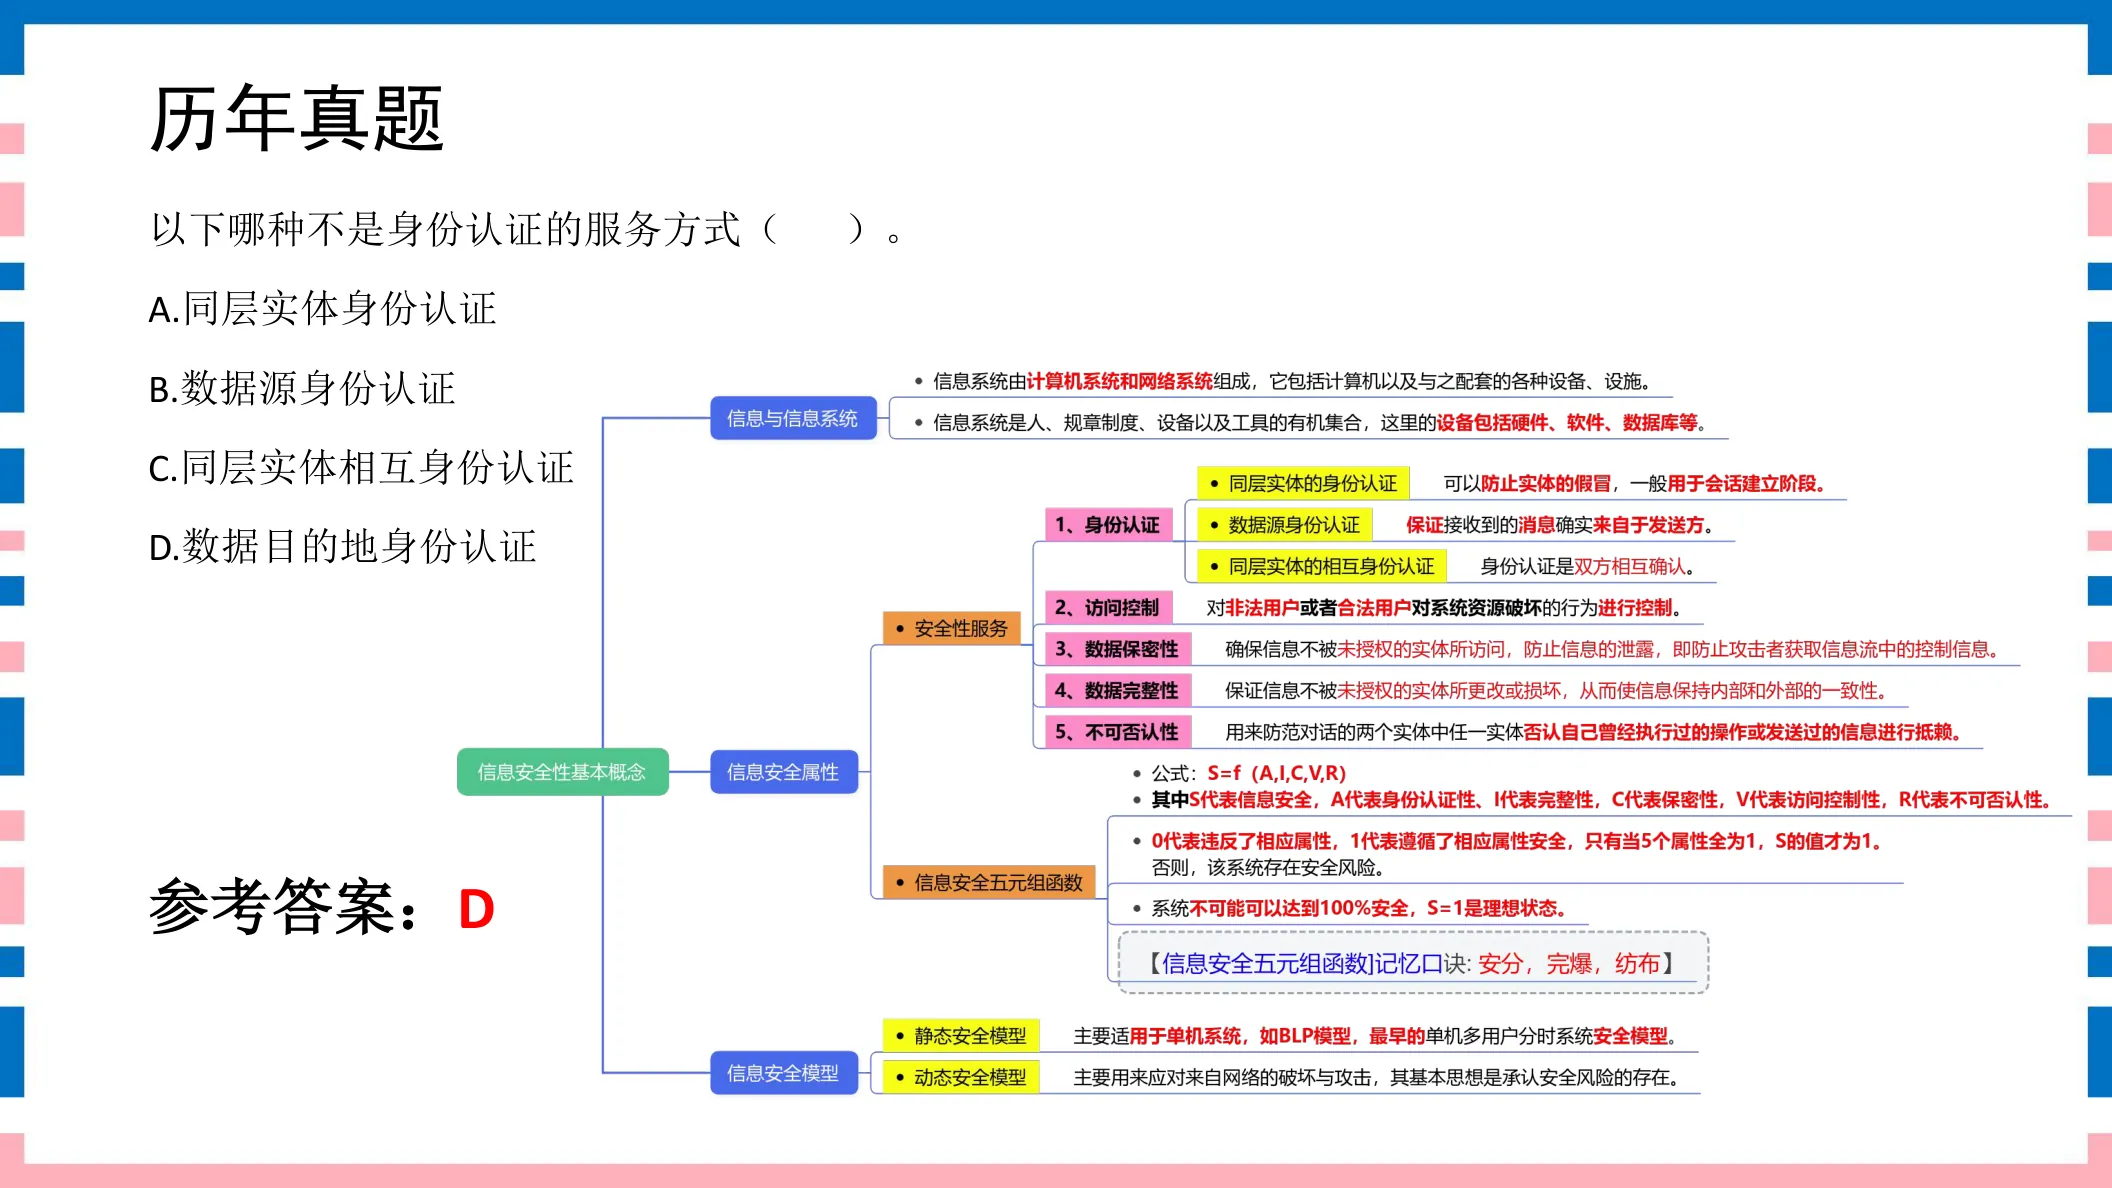Viewport: 2112px width, 1188px height.
Task: Click the pink 4、数据完整性 node
Action: (x=1117, y=690)
